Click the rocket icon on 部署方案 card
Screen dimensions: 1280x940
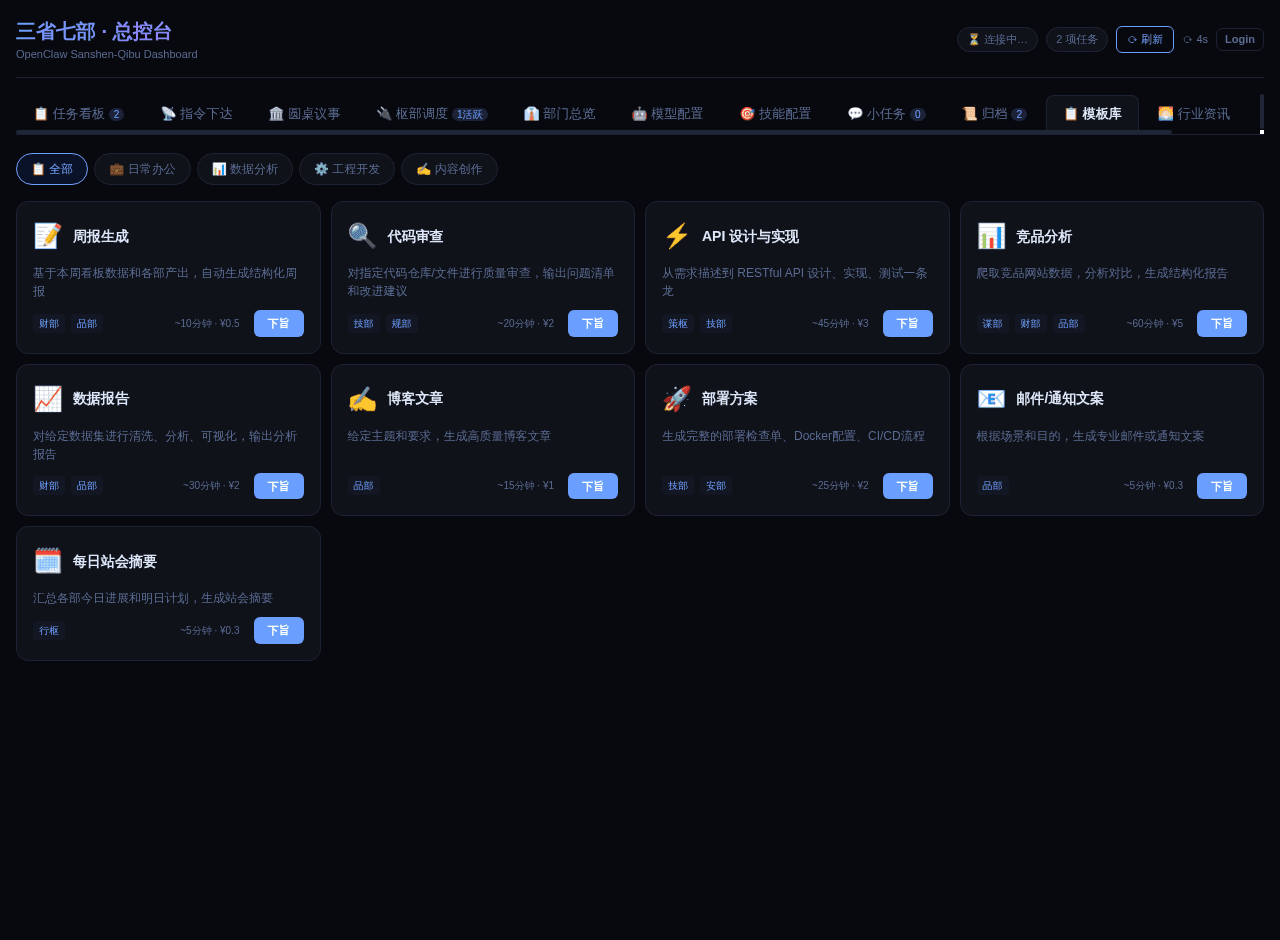tap(677, 399)
